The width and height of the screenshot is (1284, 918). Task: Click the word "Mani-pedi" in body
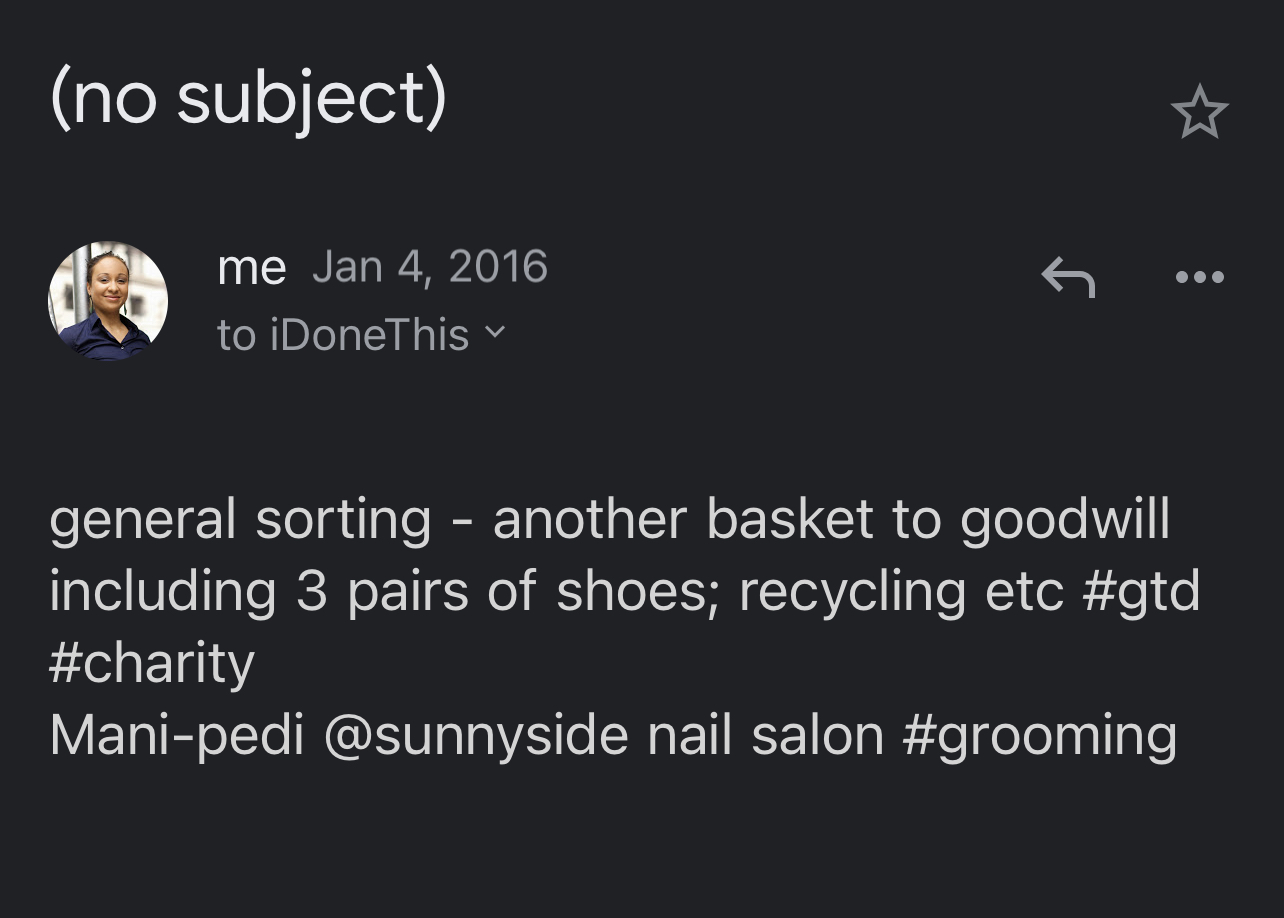click(176, 736)
